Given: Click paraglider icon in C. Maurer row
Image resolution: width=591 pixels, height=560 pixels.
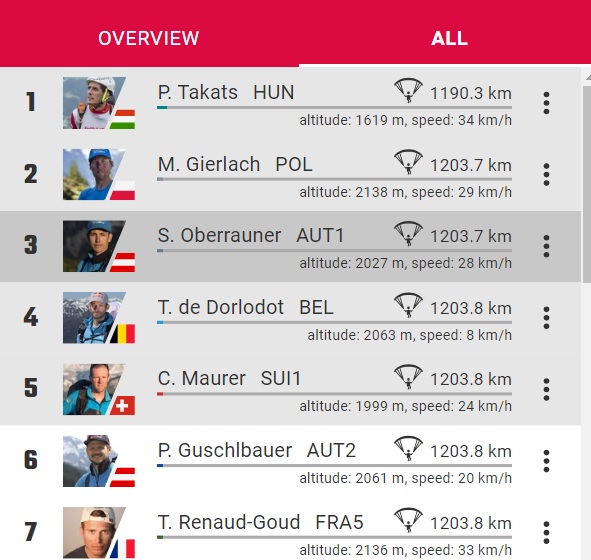Looking at the screenshot, I should point(408,377).
